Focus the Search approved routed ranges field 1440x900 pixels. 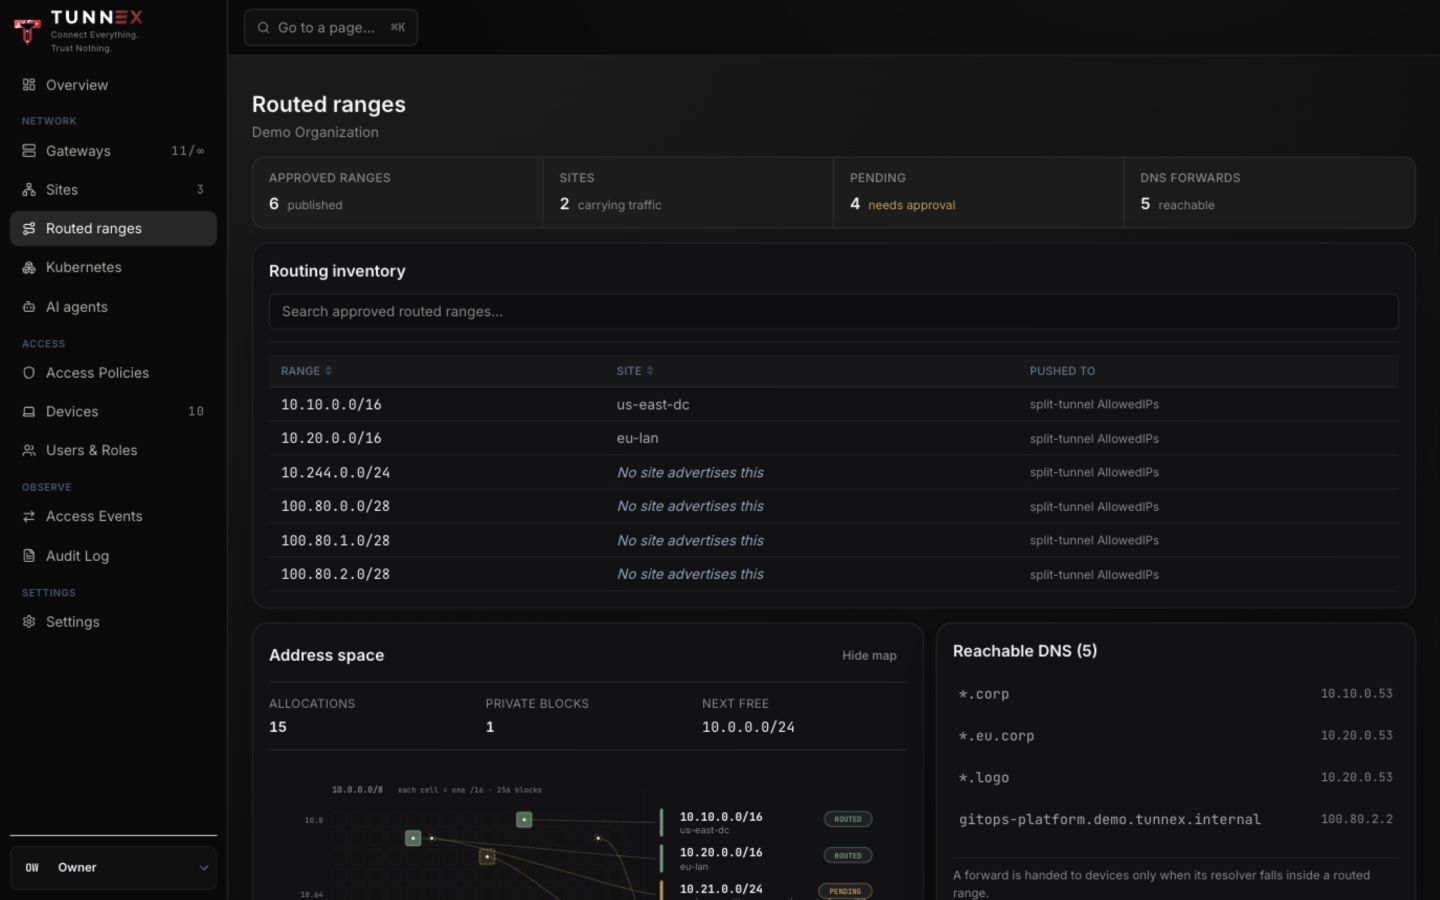(x=833, y=312)
